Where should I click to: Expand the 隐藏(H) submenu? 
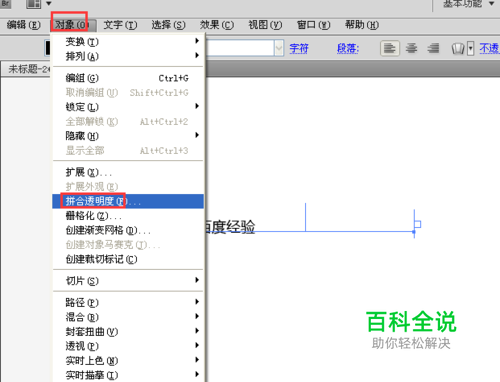click(x=128, y=136)
